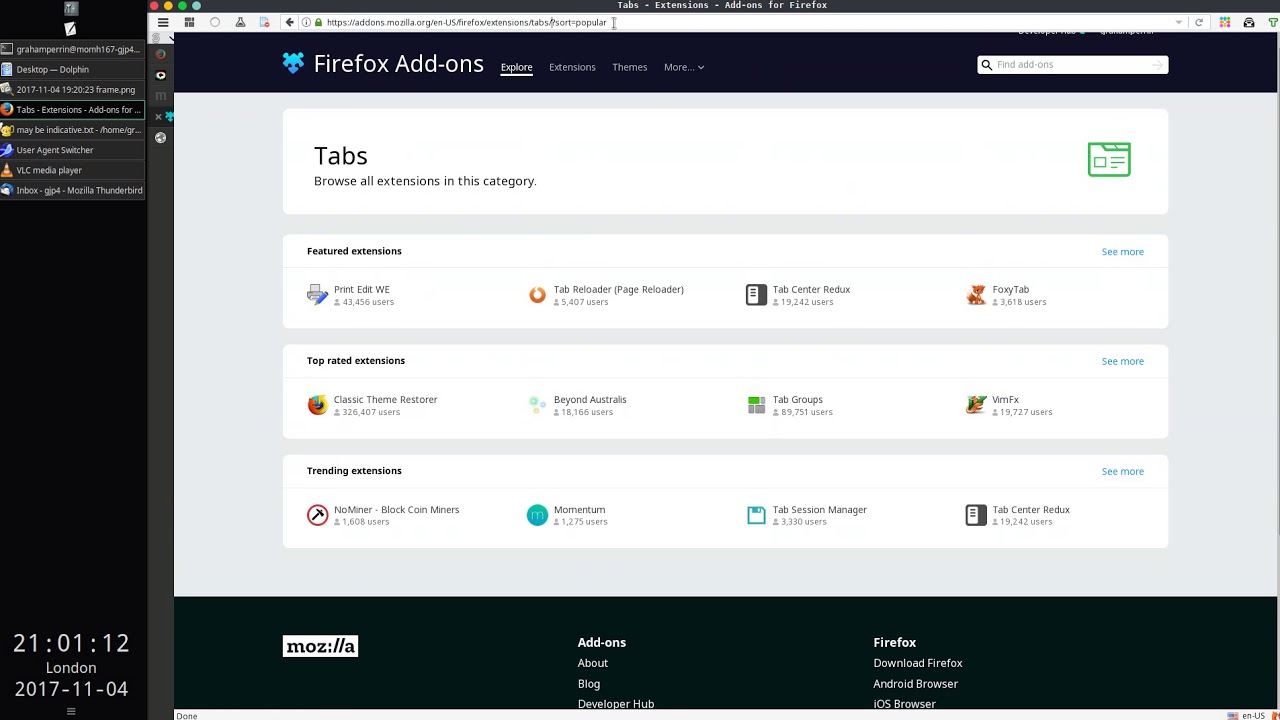The image size is (1280, 720).
Task: Close the current add-ons vertical tab
Action: 158,117
